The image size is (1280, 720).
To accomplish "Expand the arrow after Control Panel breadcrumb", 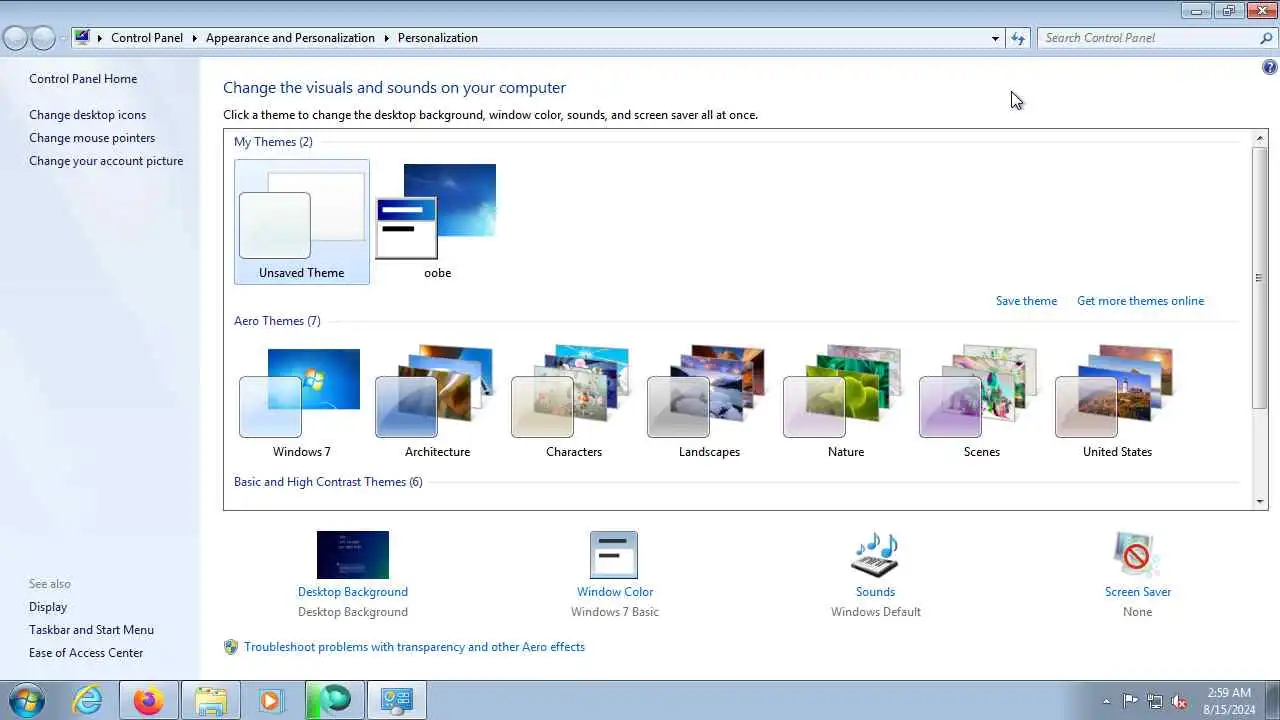I will tap(194, 38).
